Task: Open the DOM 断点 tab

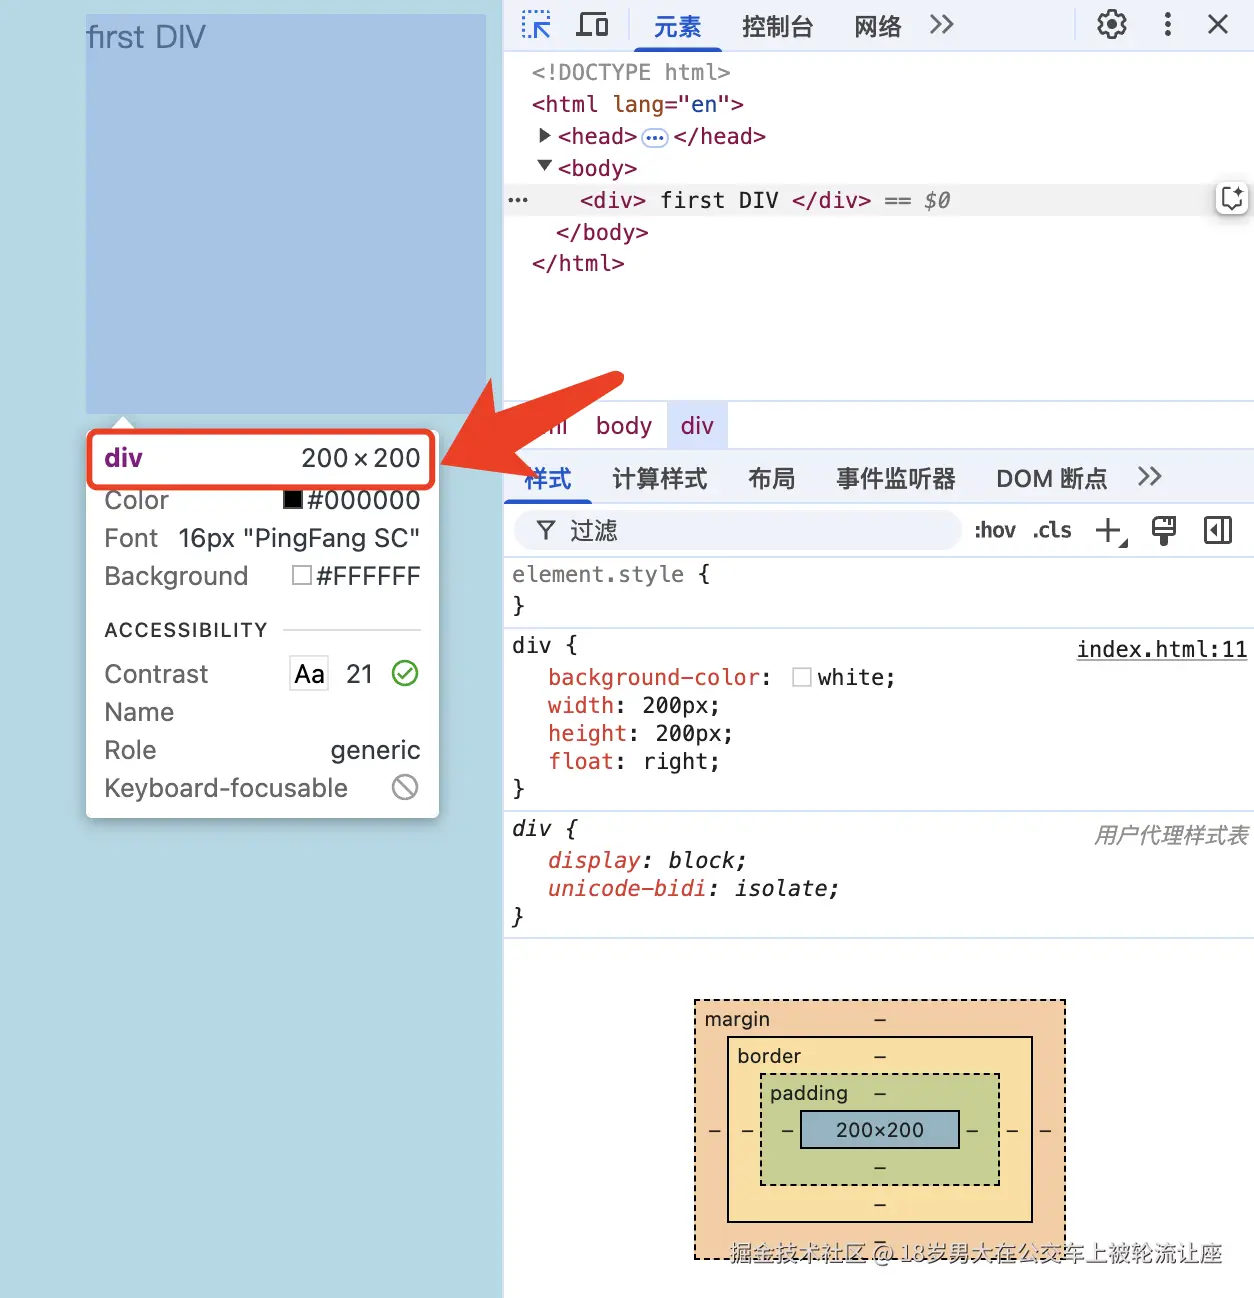Action: coord(1052,479)
